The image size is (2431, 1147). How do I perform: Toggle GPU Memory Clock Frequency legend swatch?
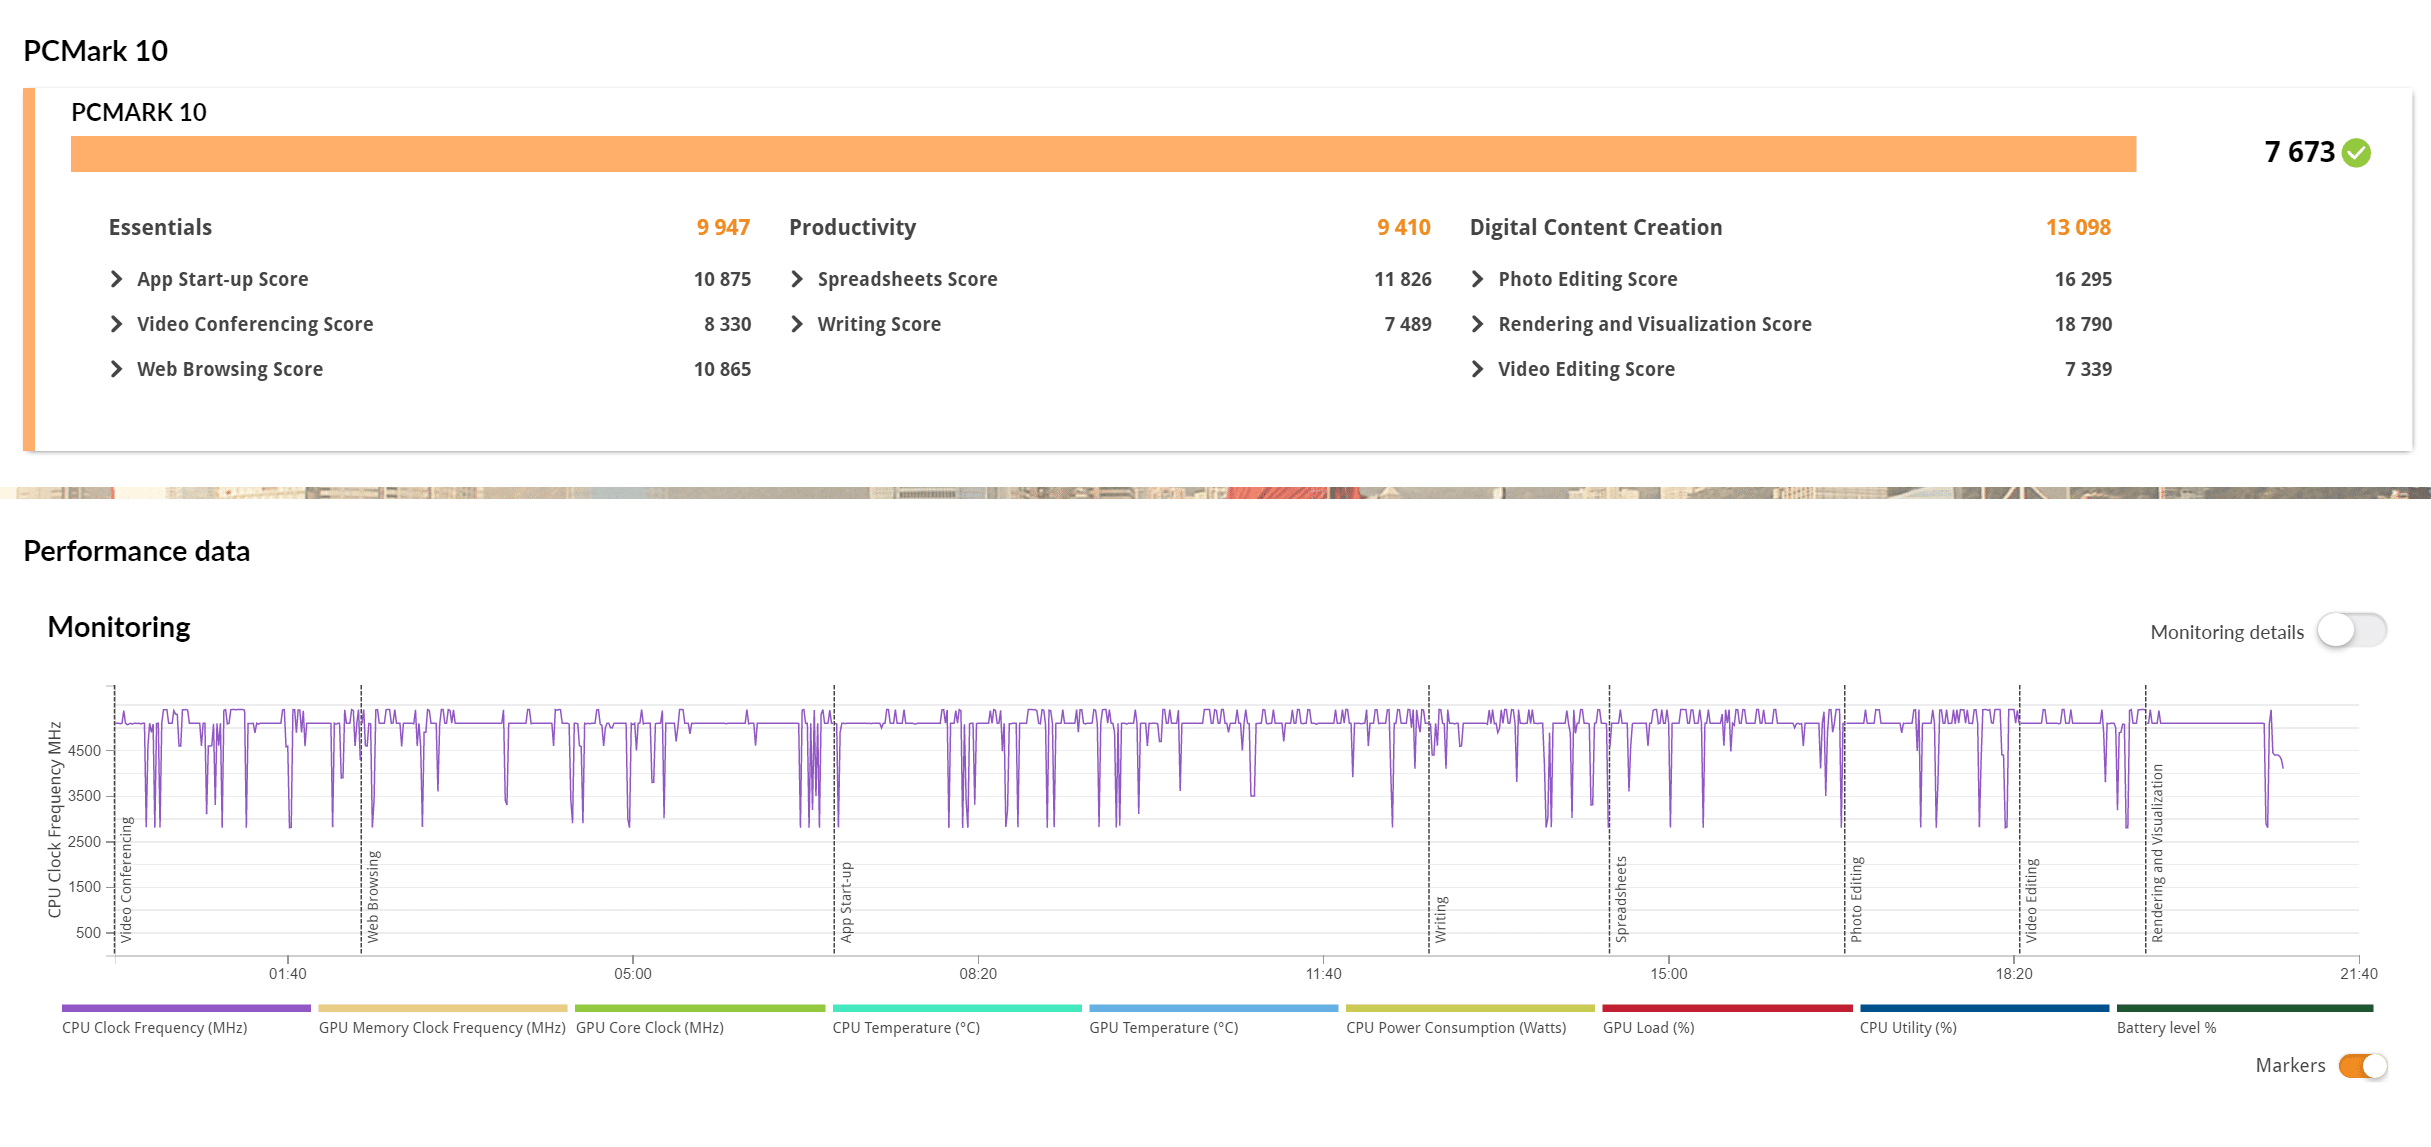point(443,1008)
